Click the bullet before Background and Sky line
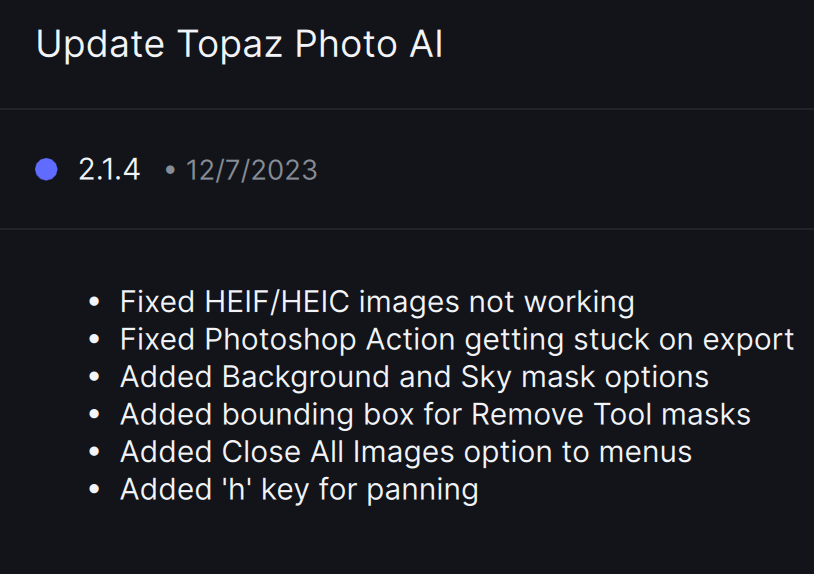 pos(94,377)
